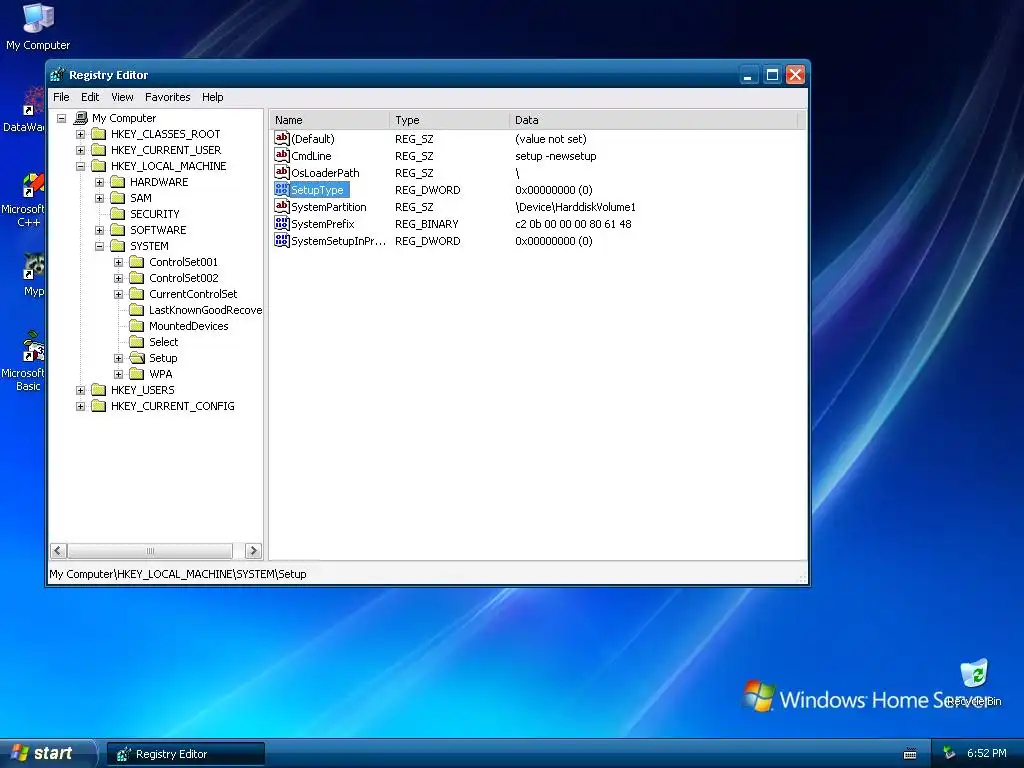Viewport: 1024px width, 768px height.
Task: Click the tree pane right scroll arrow
Action: 253,551
